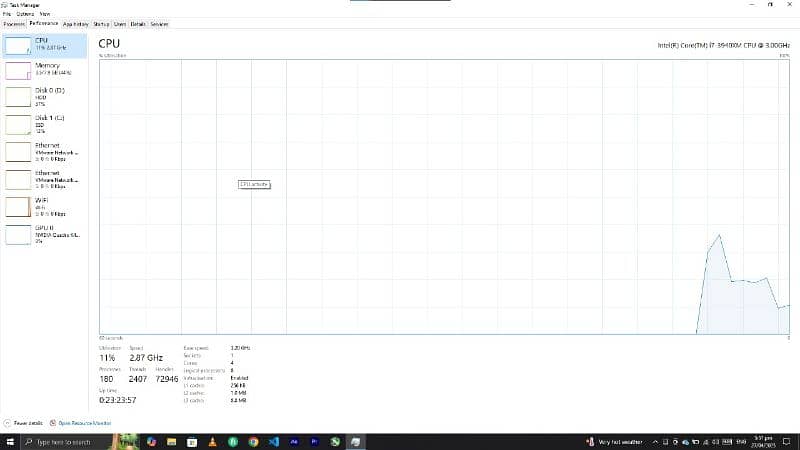
Task: Open the Options menu
Action: point(25,14)
